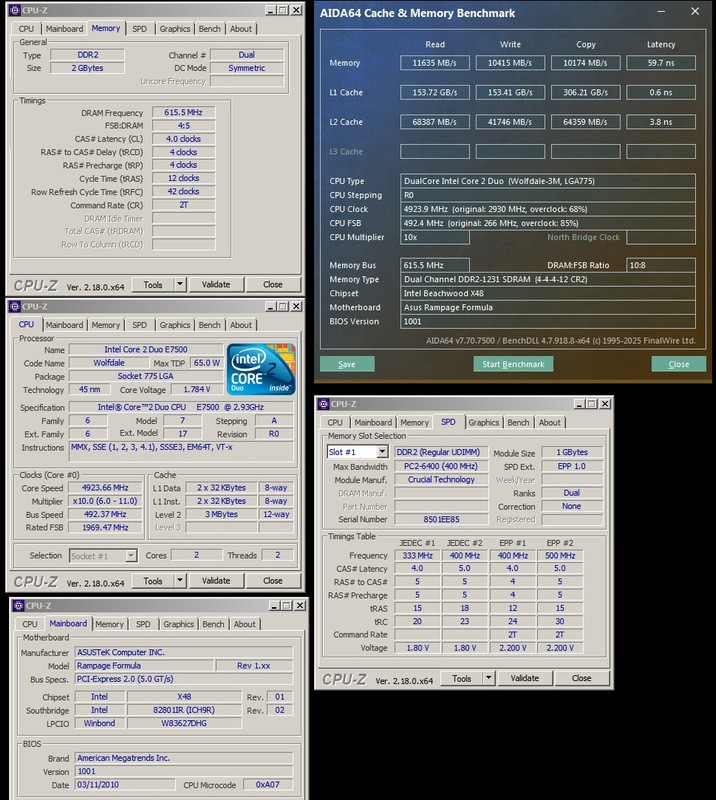Click the Command Rate 2T value in Memory window
Image resolution: width=716 pixels, height=800 pixels.
click(183, 205)
